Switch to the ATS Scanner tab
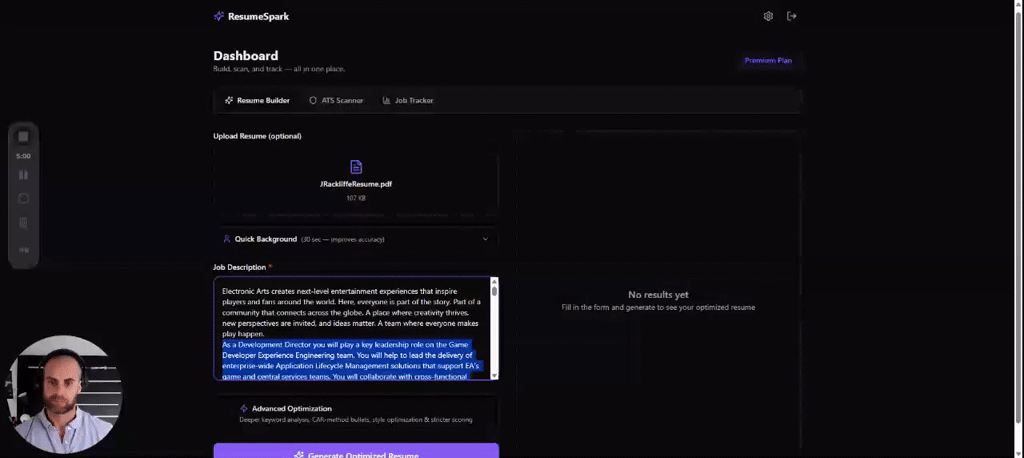The image size is (1024, 458). pyautogui.click(x=336, y=101)
